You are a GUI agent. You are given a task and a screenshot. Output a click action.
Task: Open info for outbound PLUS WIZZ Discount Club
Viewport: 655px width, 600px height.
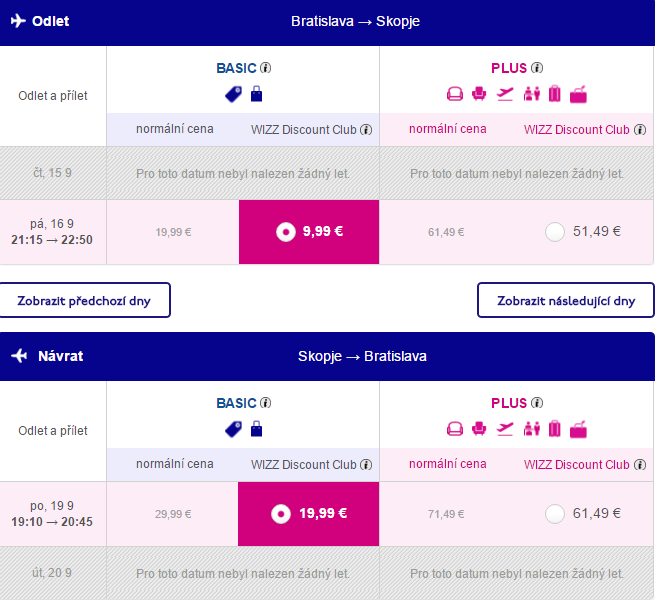pyautogui.click(x=640, y=130)
